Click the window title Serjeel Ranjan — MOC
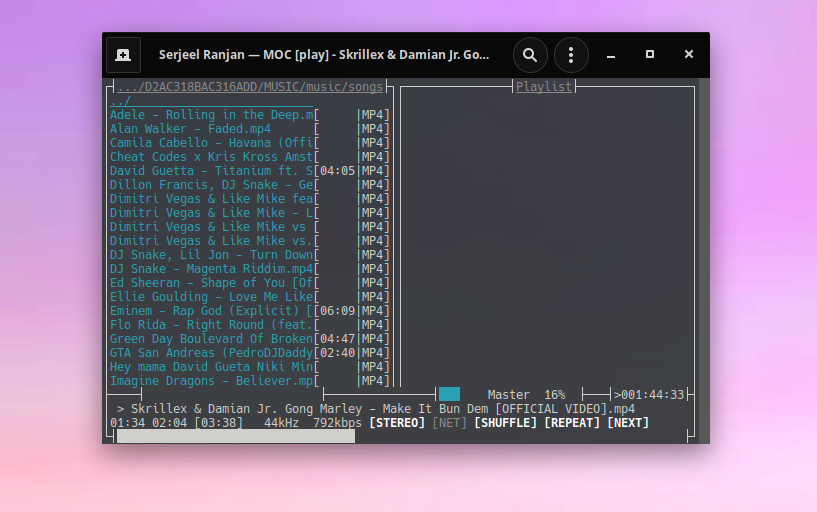 324,55
